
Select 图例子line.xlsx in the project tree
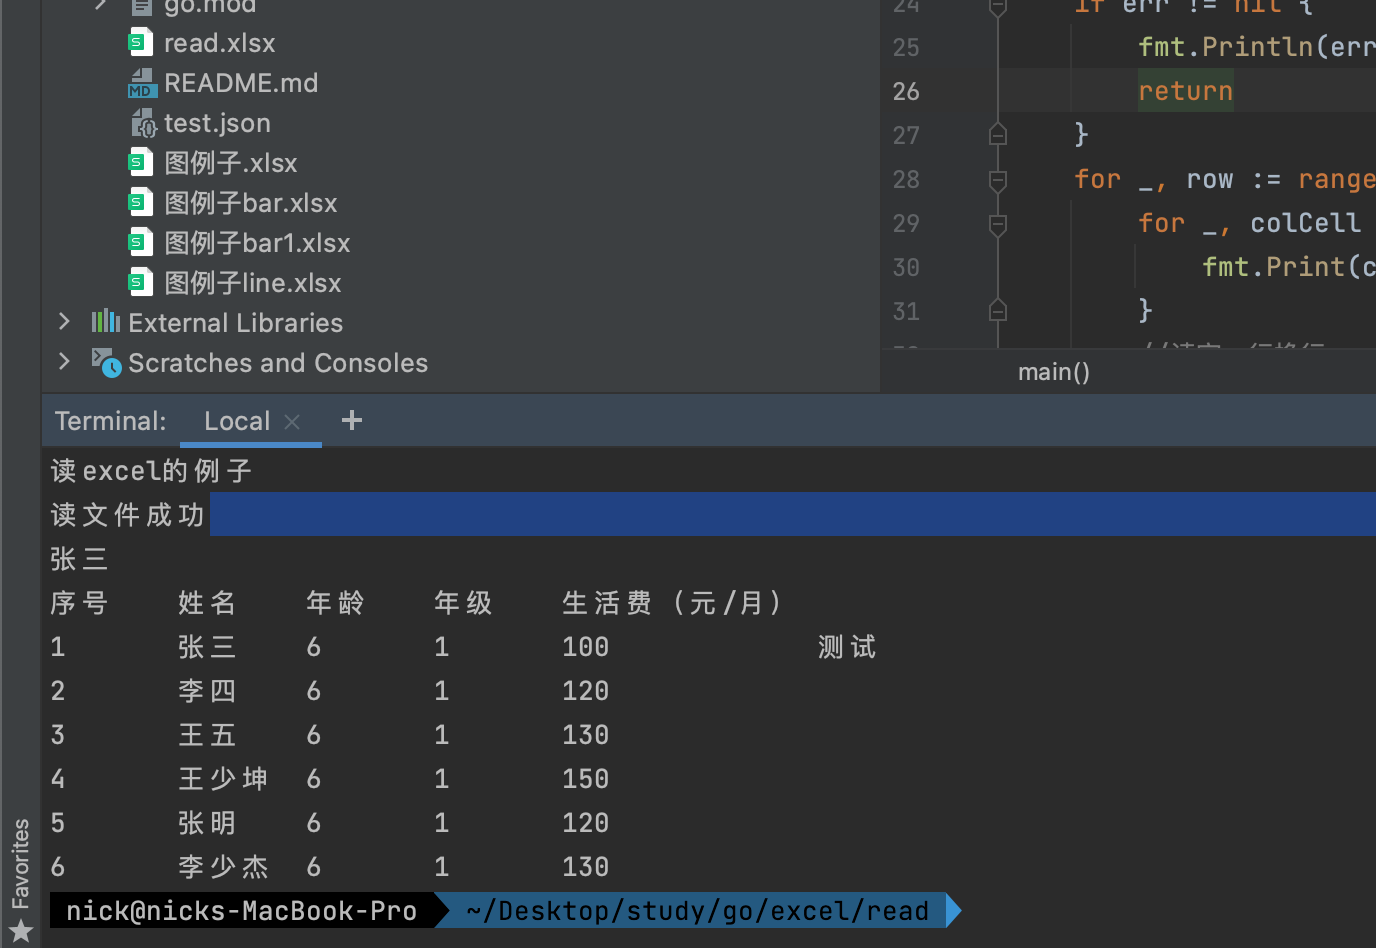coord(253,283)
